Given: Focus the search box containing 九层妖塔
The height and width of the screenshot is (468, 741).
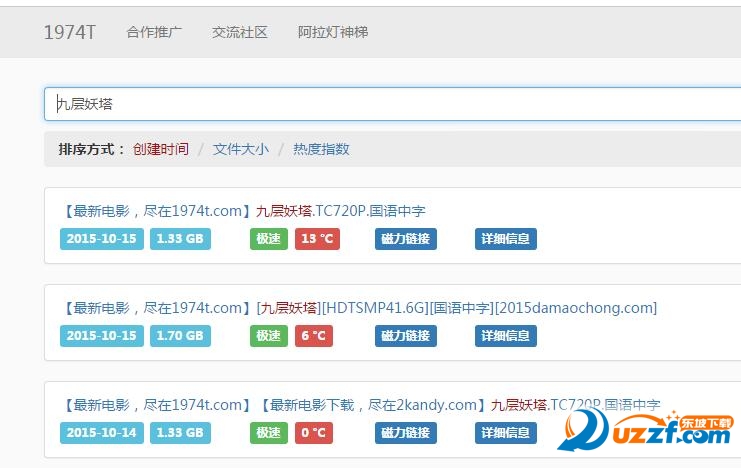Looking at the screenshot, I should pyautogui.click(x=393, y=104).
